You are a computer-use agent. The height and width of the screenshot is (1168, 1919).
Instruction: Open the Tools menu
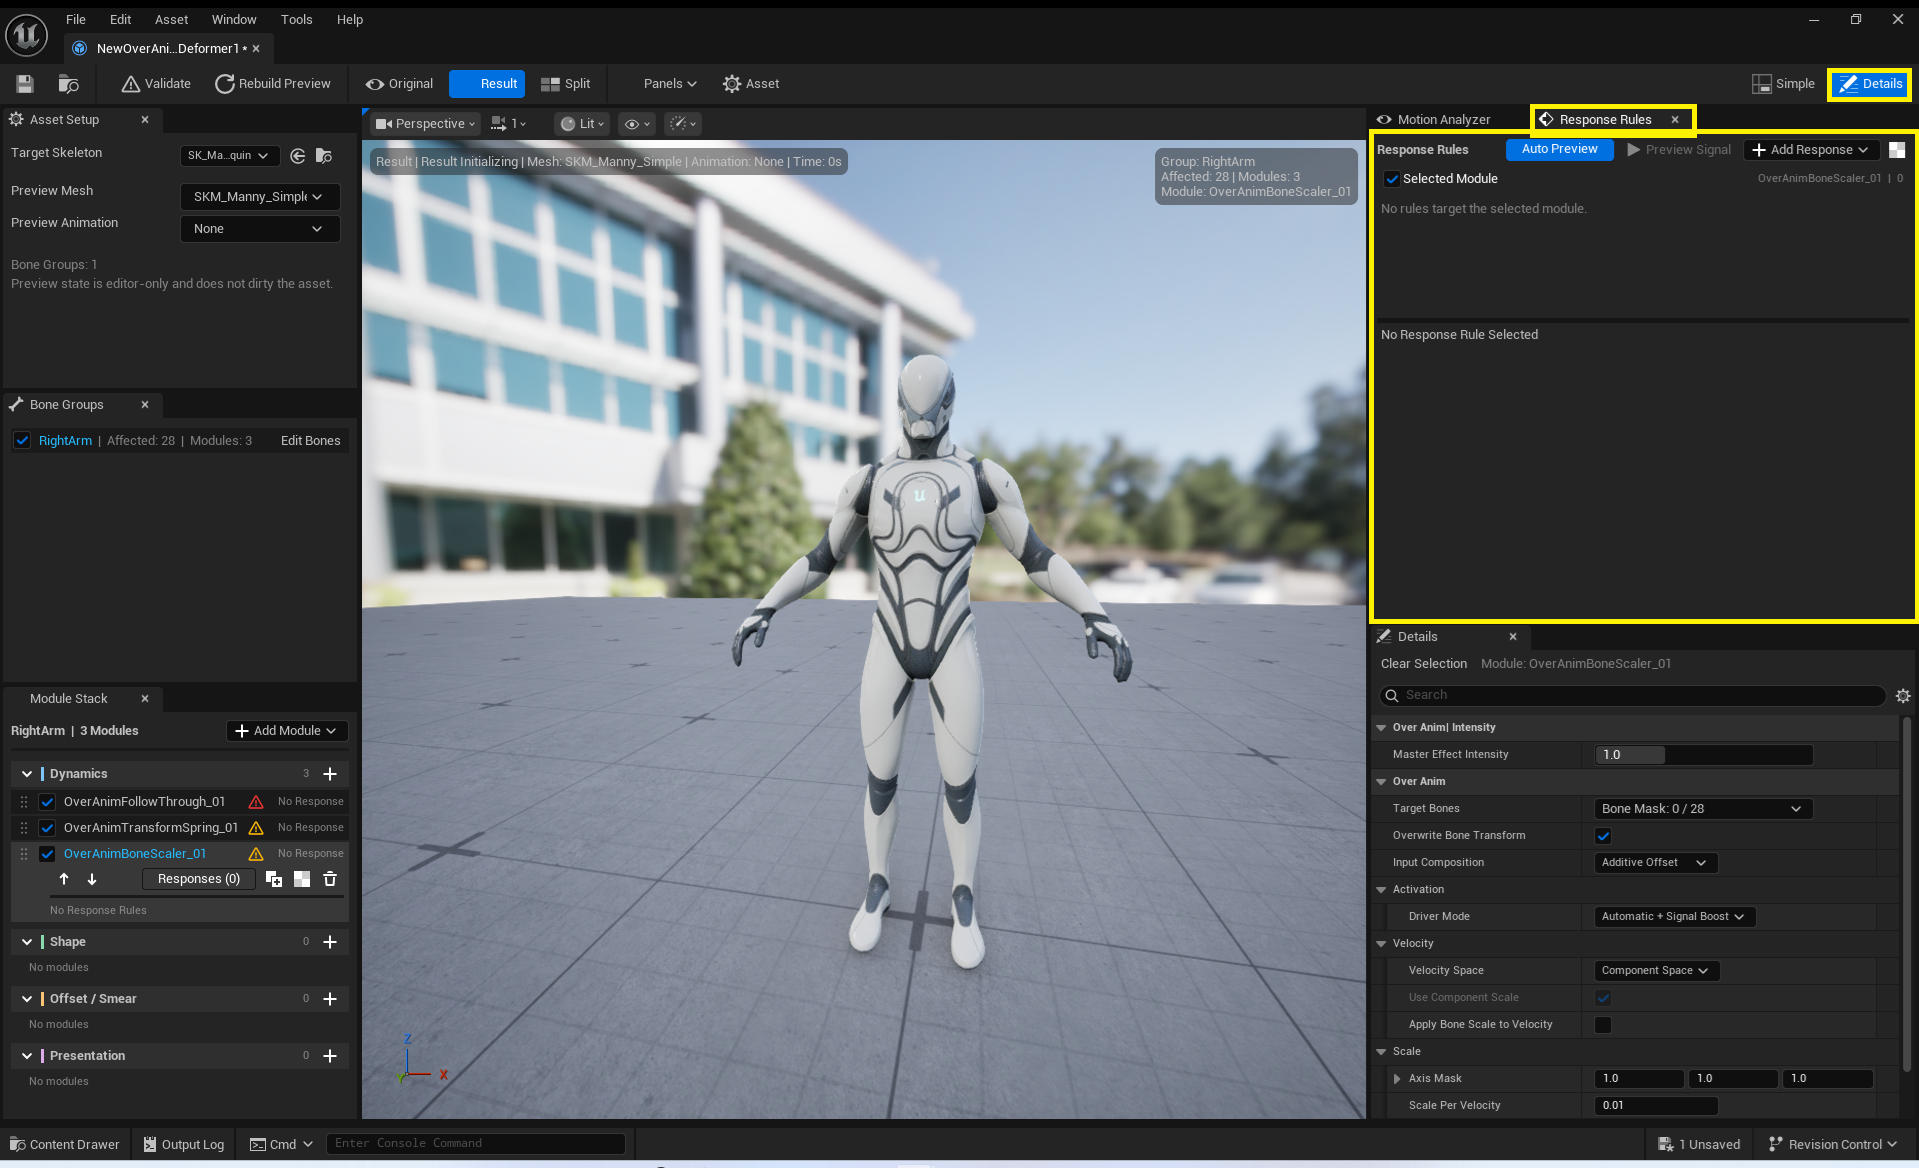point(296,19)
